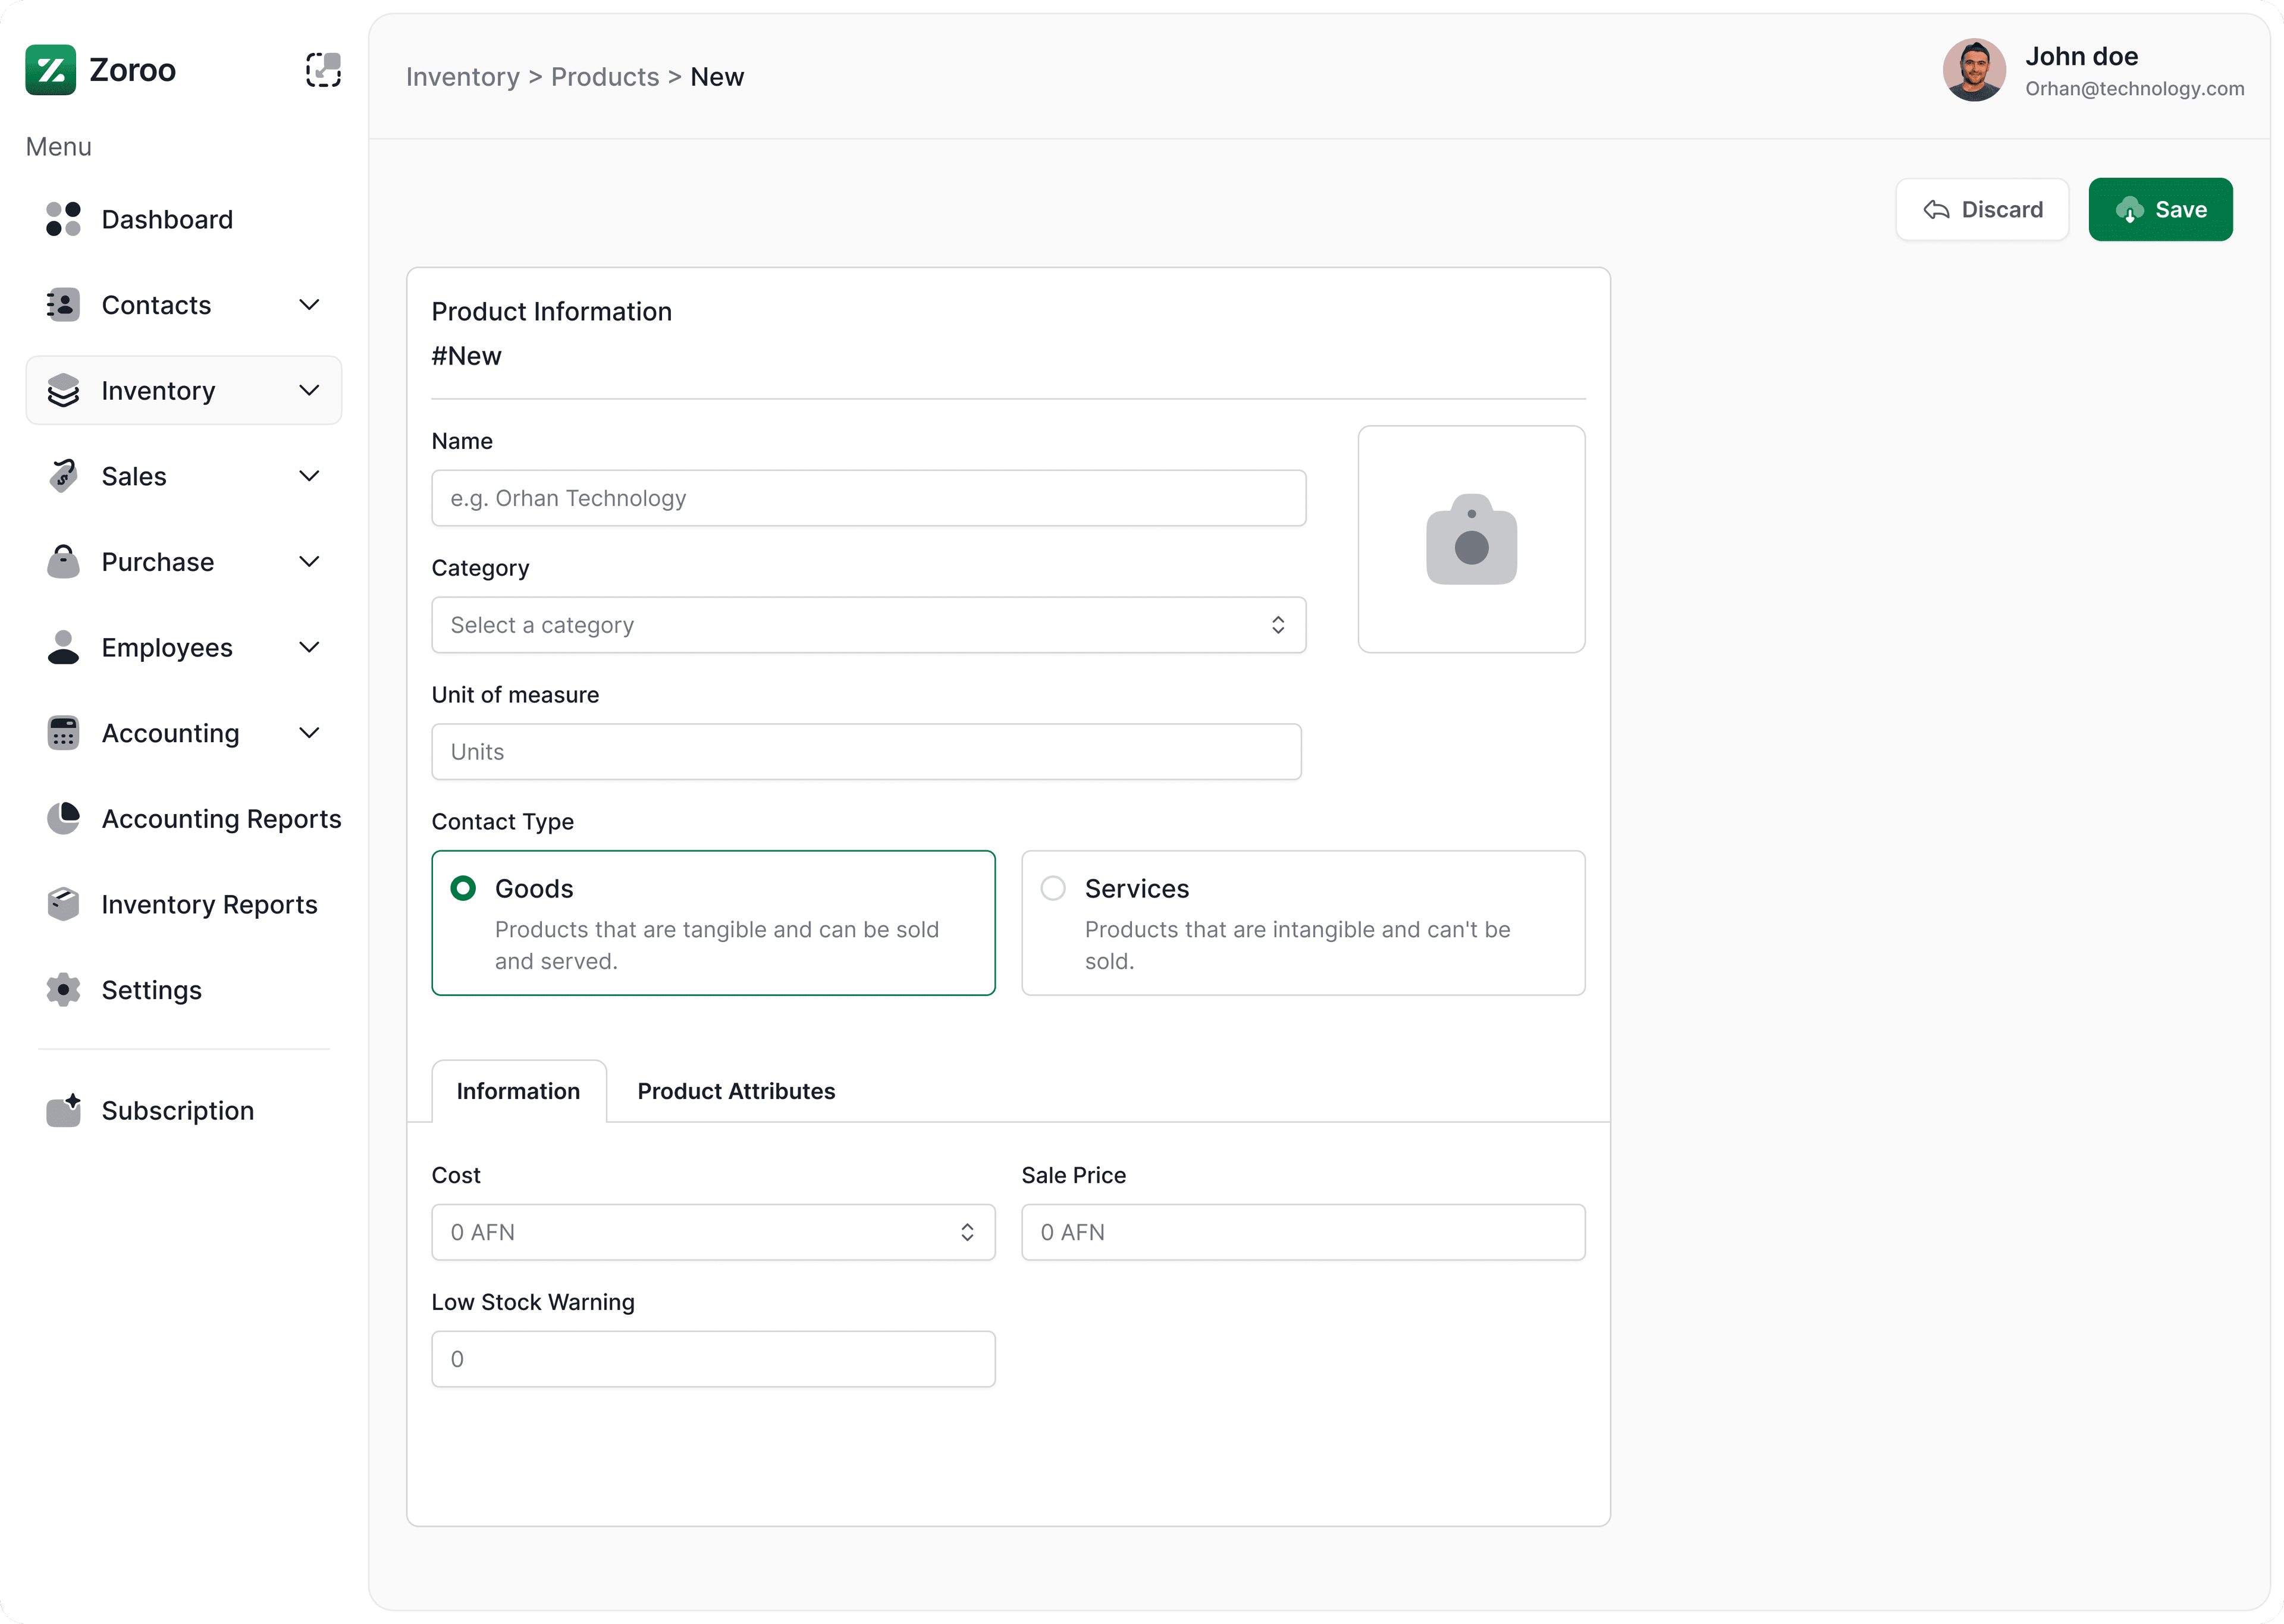
Task: Open Inventory using the layers icon
Action: (63, 390)
